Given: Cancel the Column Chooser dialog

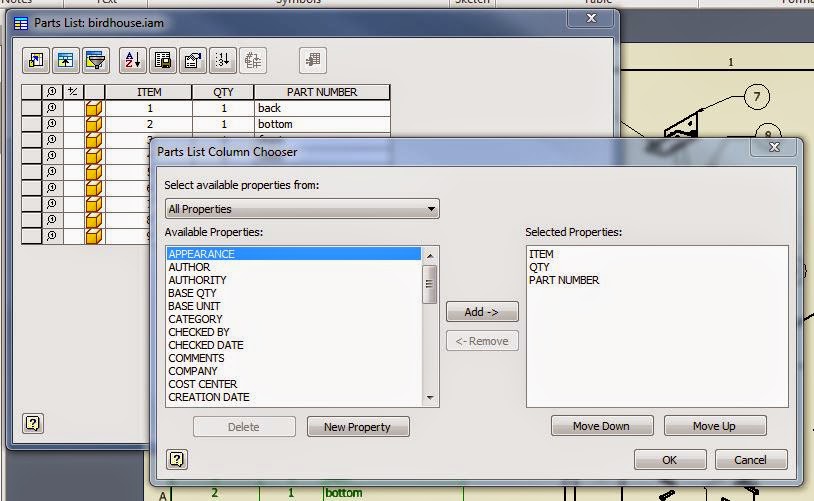Looking at the screenshot, I should (751, 460).
